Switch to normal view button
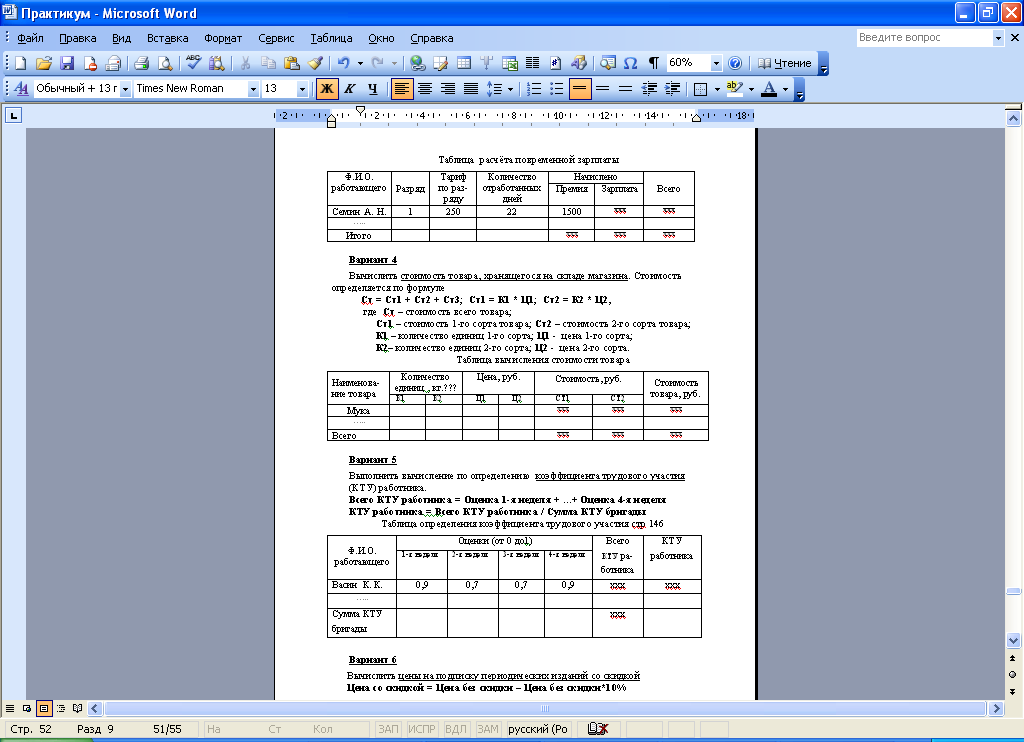 click(10, 708)
